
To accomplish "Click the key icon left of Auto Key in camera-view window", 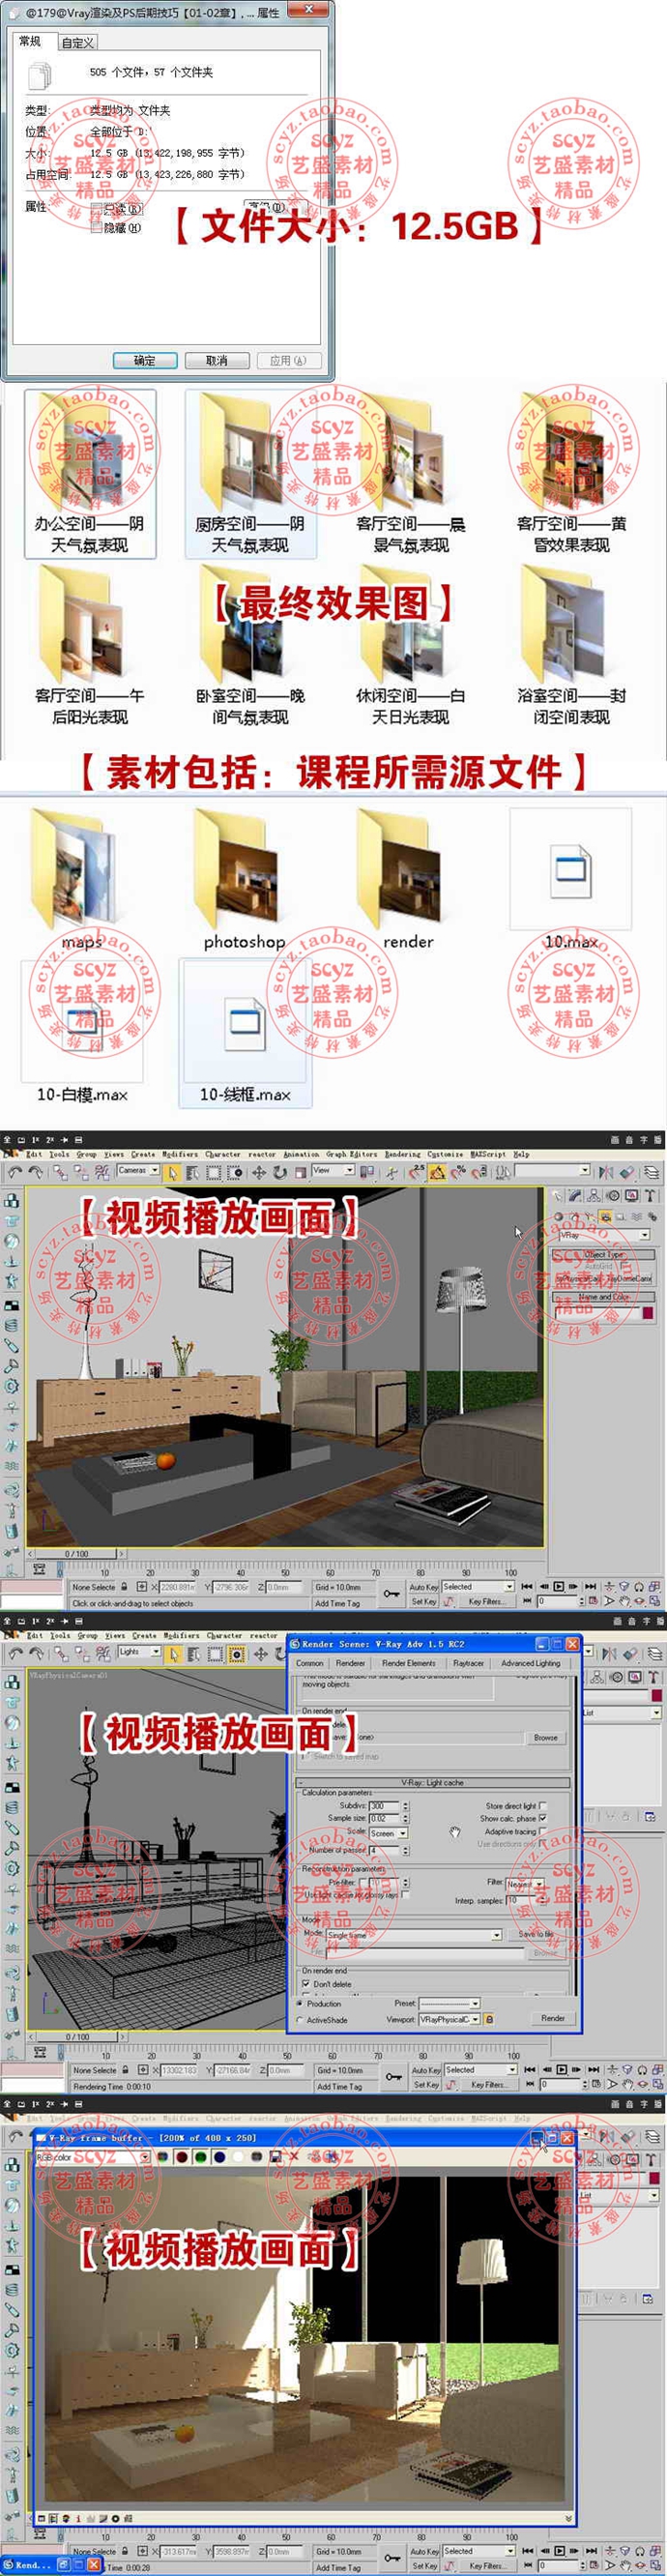I will click(392, 1593).
